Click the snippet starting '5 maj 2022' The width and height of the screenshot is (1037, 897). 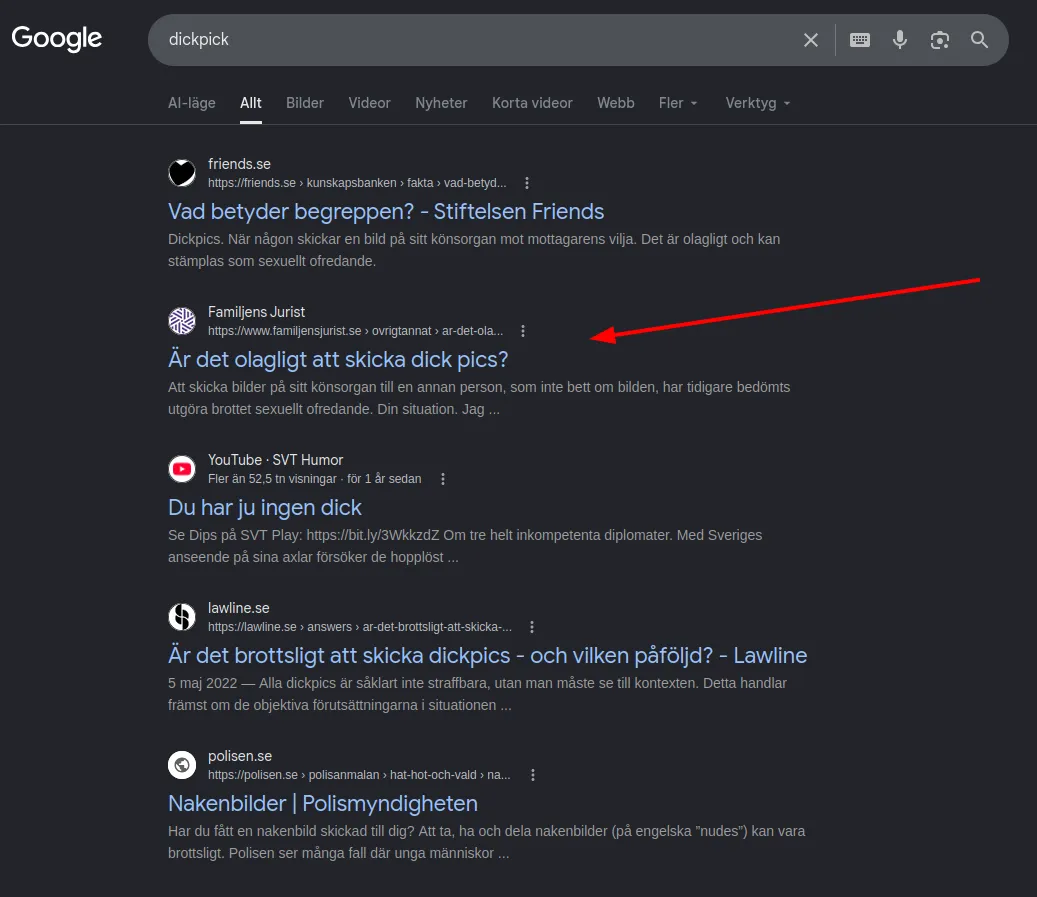point(477,694)
